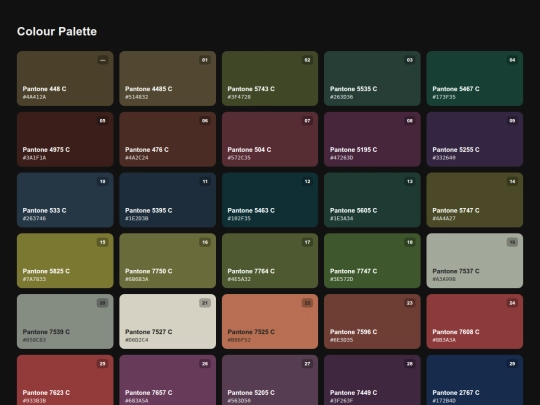Screen dimensions: 540x405
Task: Click the 16 badge on Pantone 7750 C
Action: (205, 242)
